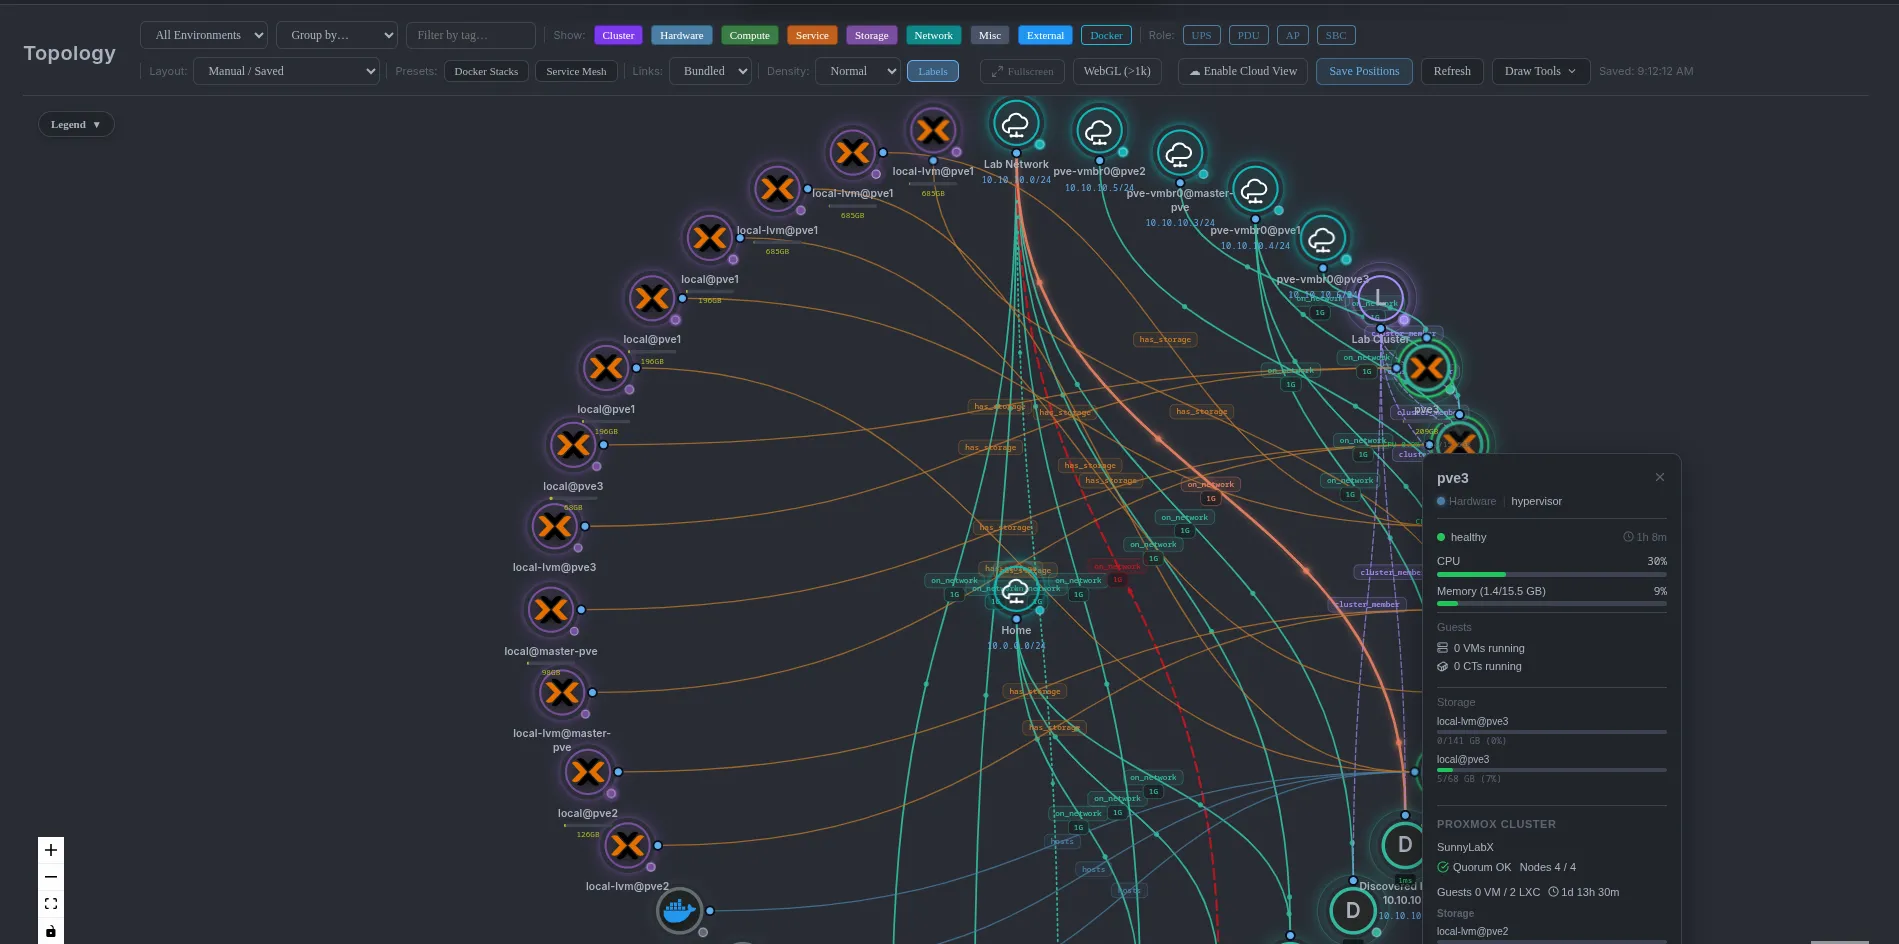Screen dimensions: 1899x944
Task: Toggle the Storage show filter
Action: [x=872, y=35]
